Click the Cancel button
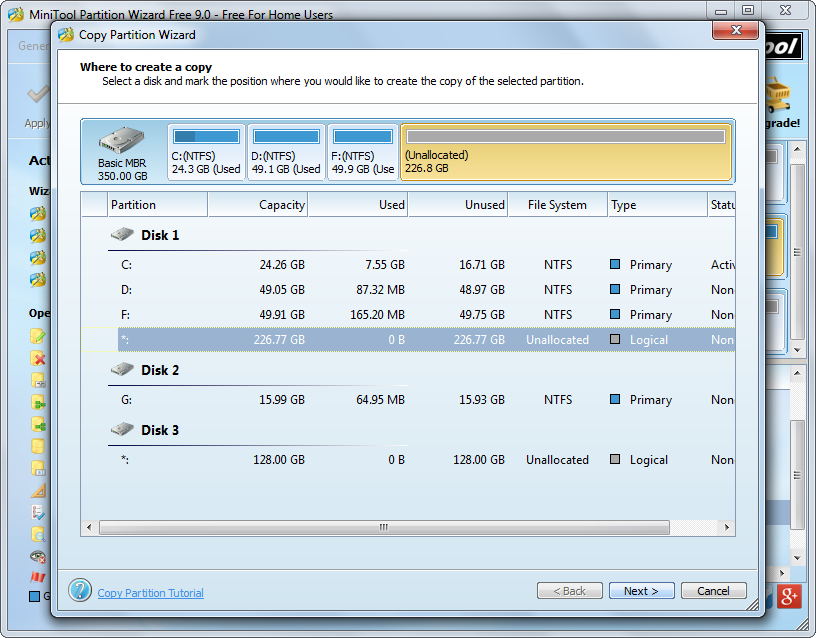Screen dimensions: 816x638 point(713,591)
